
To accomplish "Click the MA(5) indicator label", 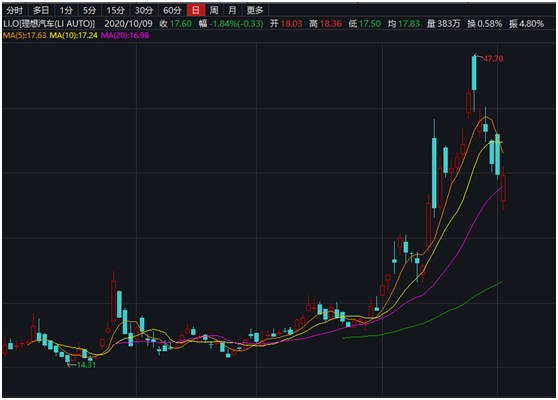I will pos(25,35).
